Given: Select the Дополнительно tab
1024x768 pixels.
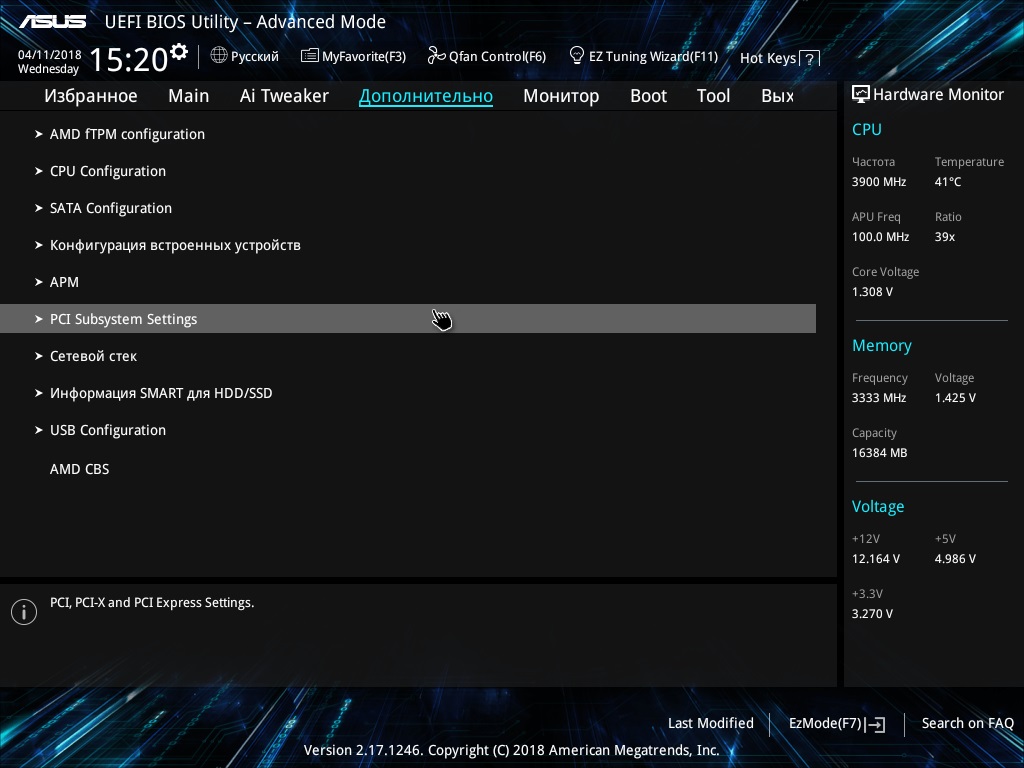Looking at the screenshot, I should [x=426, y=96].
